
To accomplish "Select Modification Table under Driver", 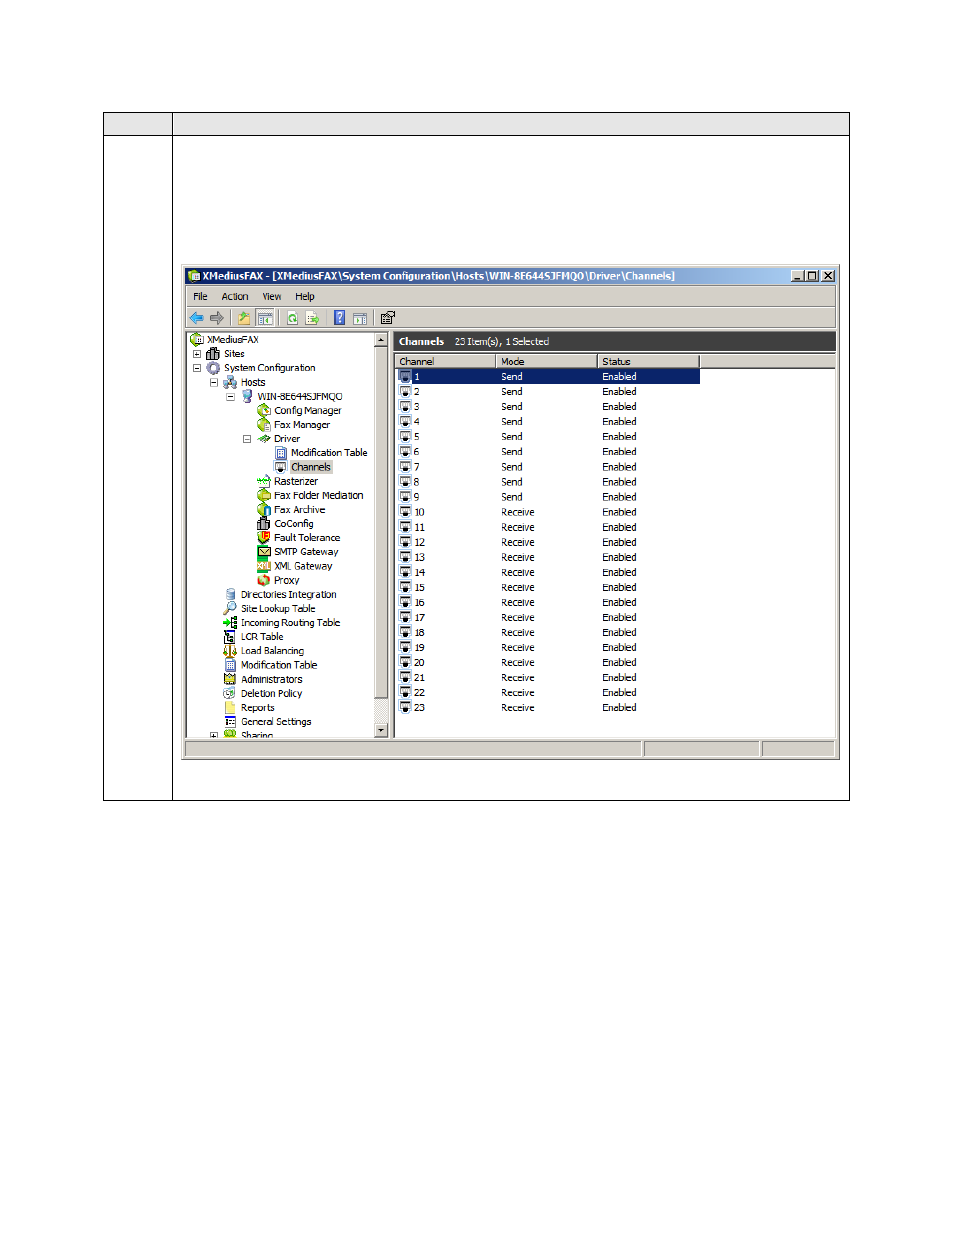I will click(329, 453).
